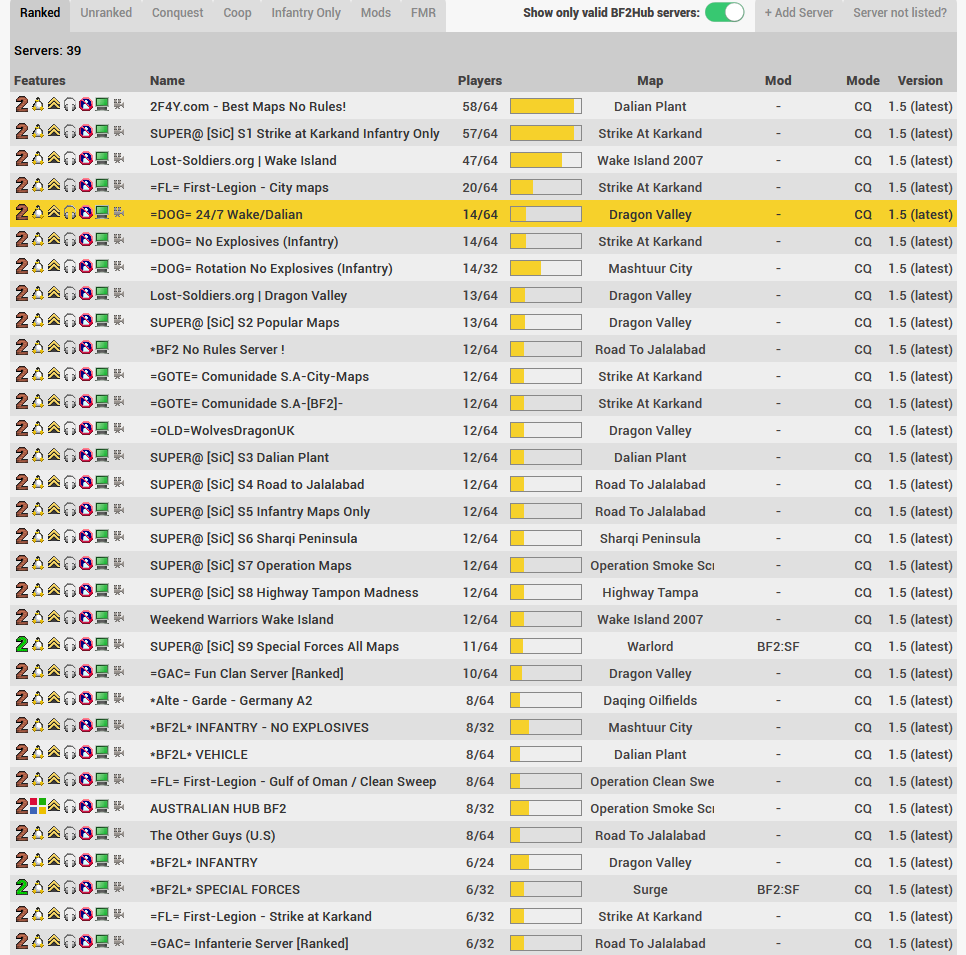Click BF2 icon for *Alte - Garde - Germany A2
The height and width of the screenshot is (955, 966).
22,699
